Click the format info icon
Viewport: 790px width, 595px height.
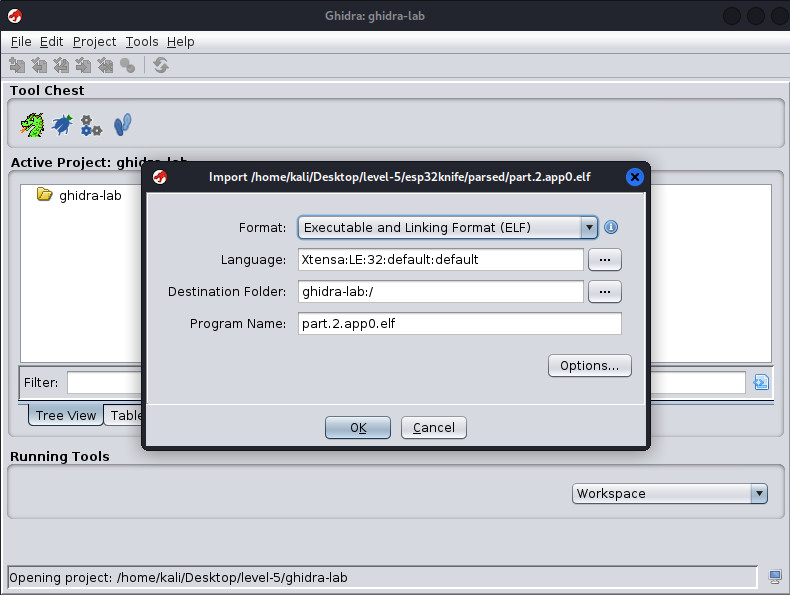(611, 228)
